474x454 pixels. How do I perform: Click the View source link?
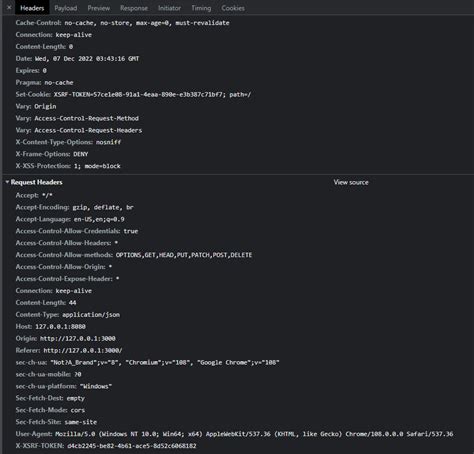[351, 182]
